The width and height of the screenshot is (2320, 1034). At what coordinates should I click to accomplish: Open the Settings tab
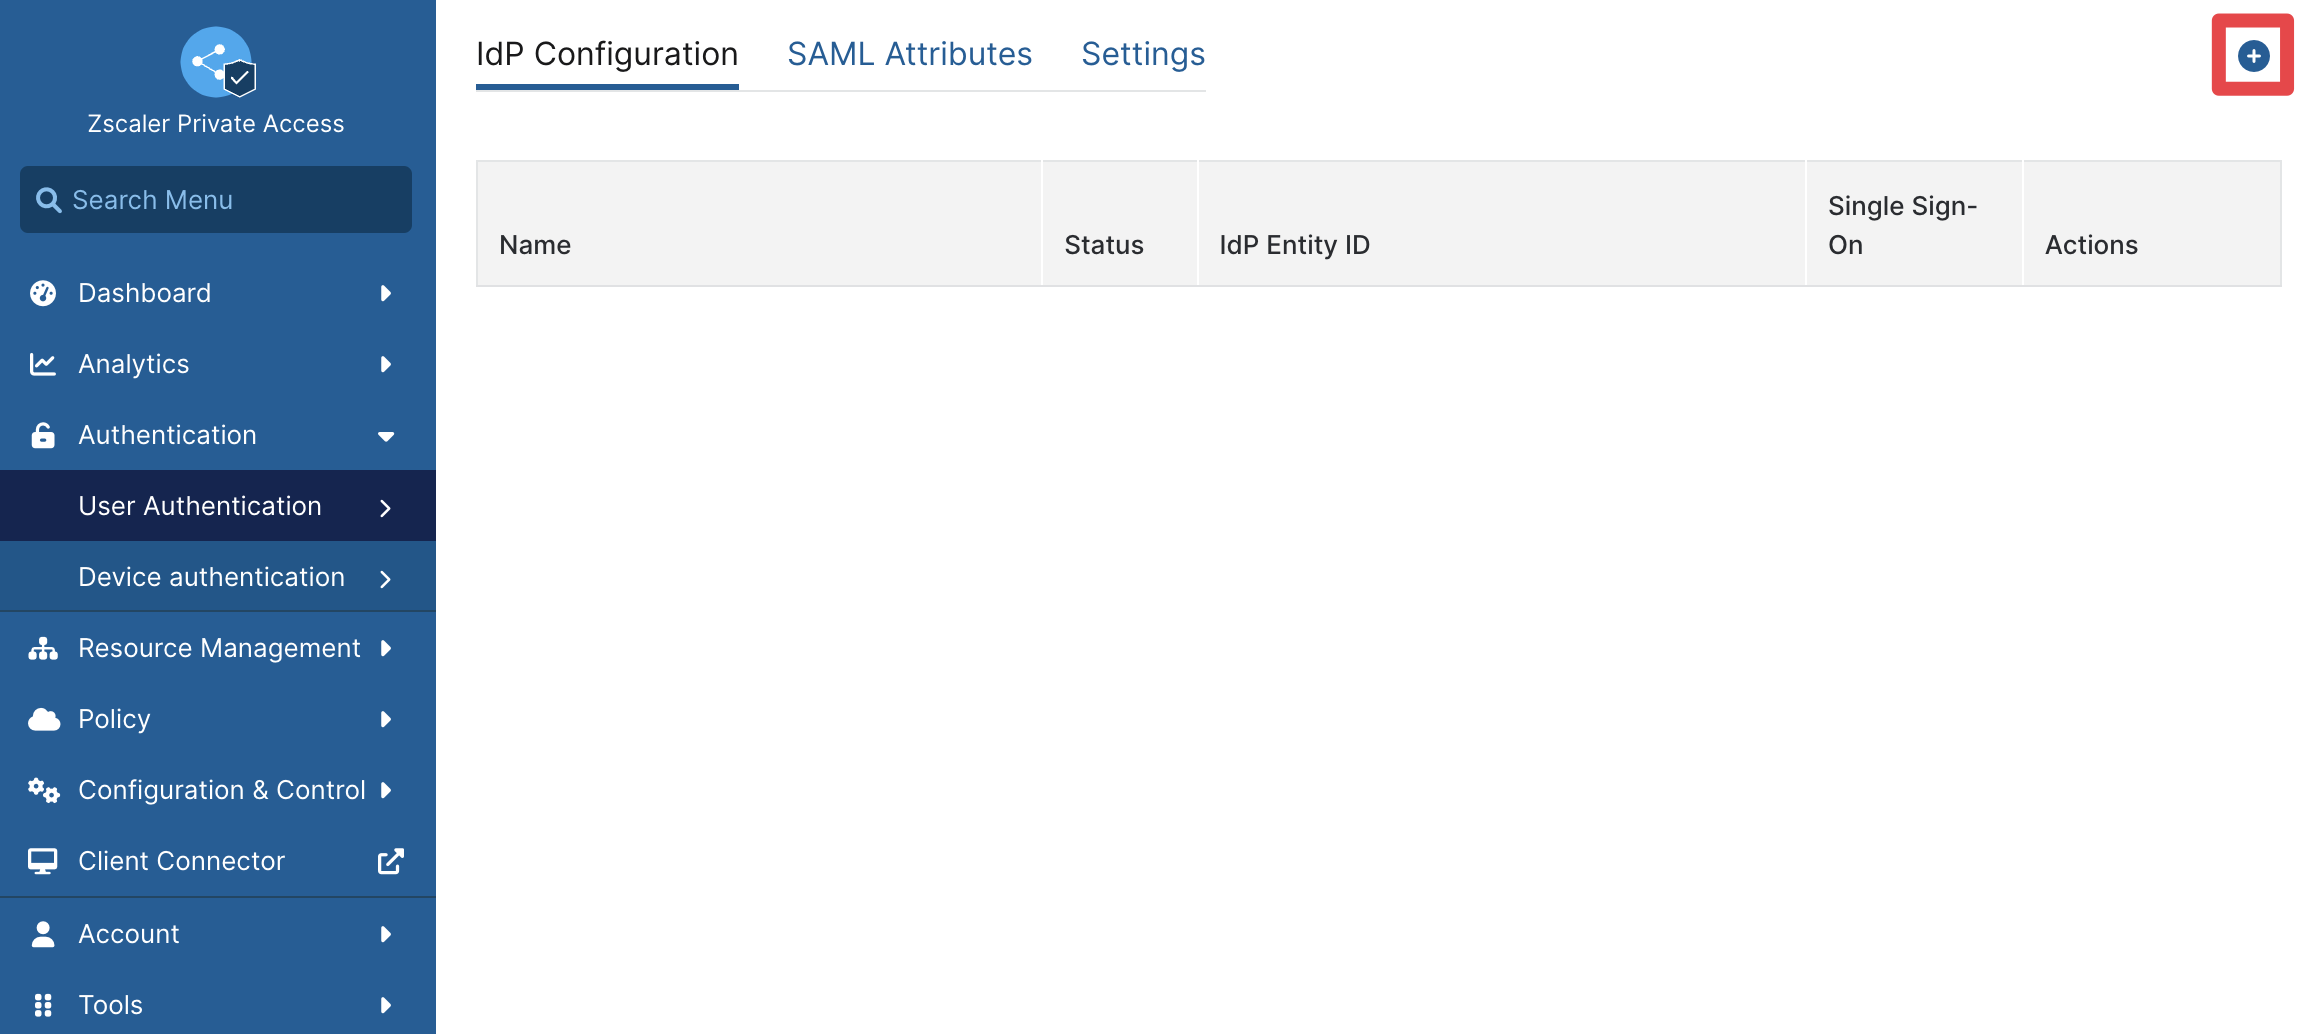(x=1143, y=54)
